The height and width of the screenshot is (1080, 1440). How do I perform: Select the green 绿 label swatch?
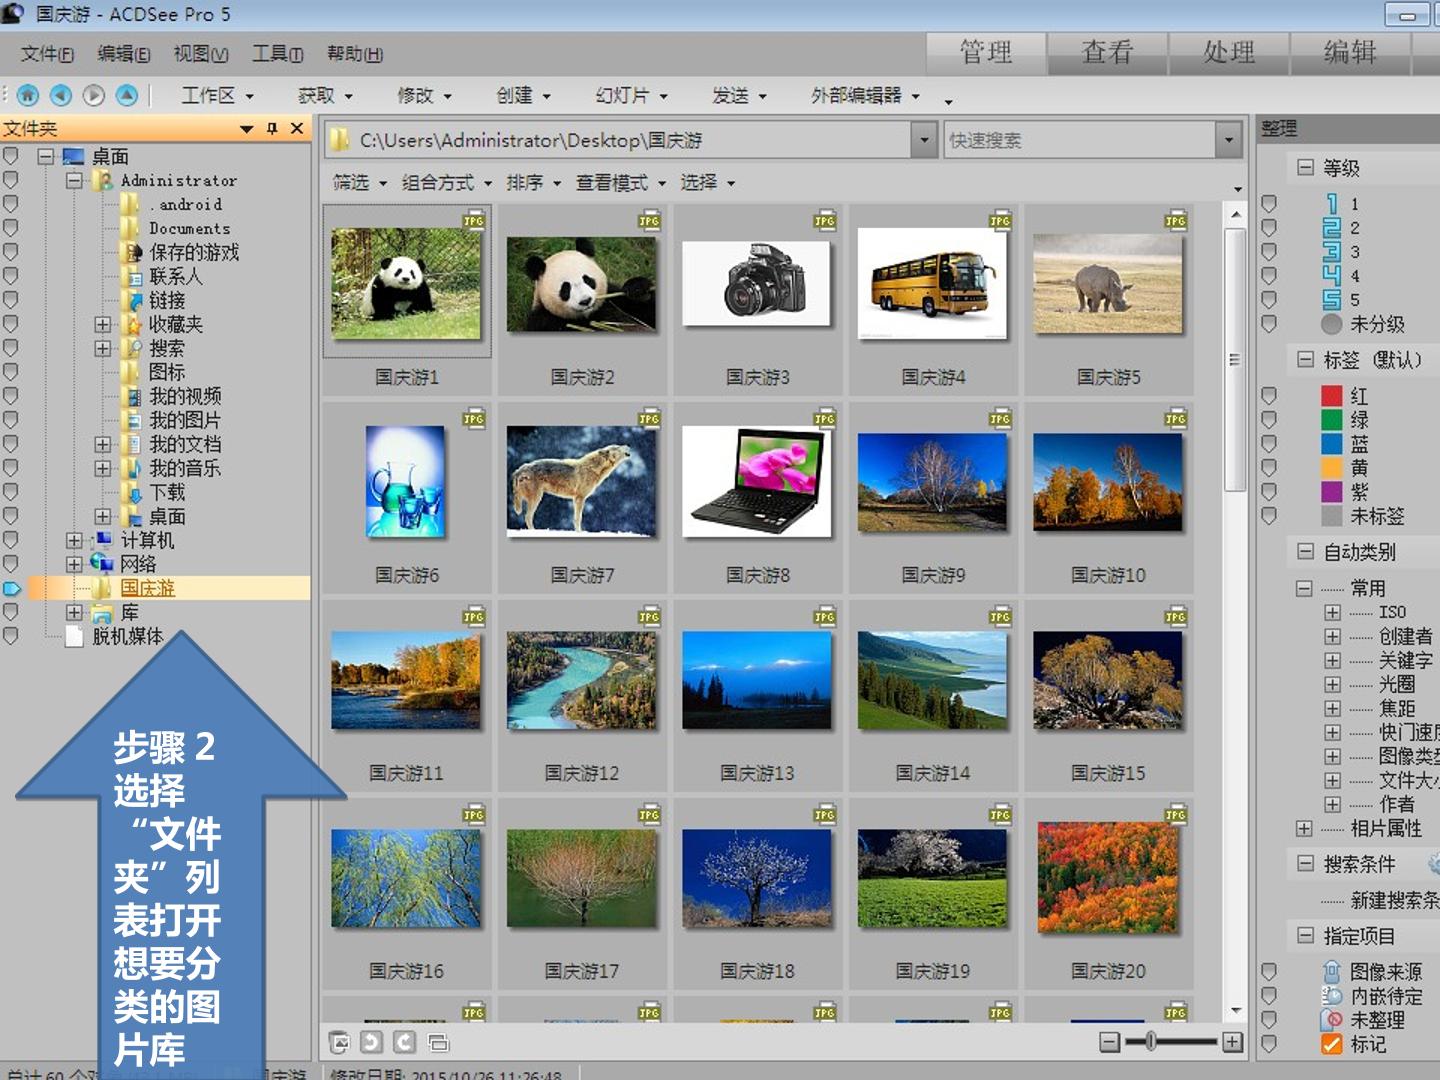(1332, 420)
